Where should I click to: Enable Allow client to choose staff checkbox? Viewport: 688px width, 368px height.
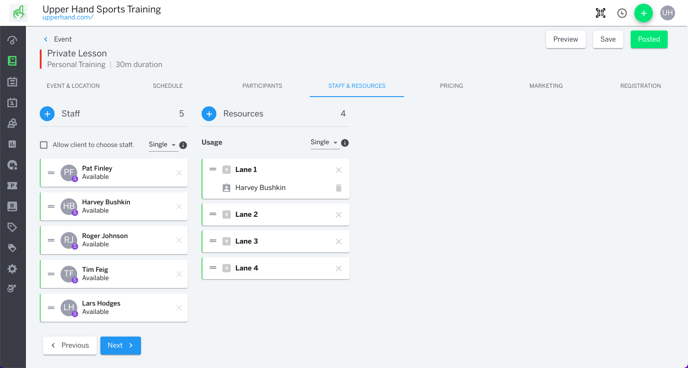43,145
